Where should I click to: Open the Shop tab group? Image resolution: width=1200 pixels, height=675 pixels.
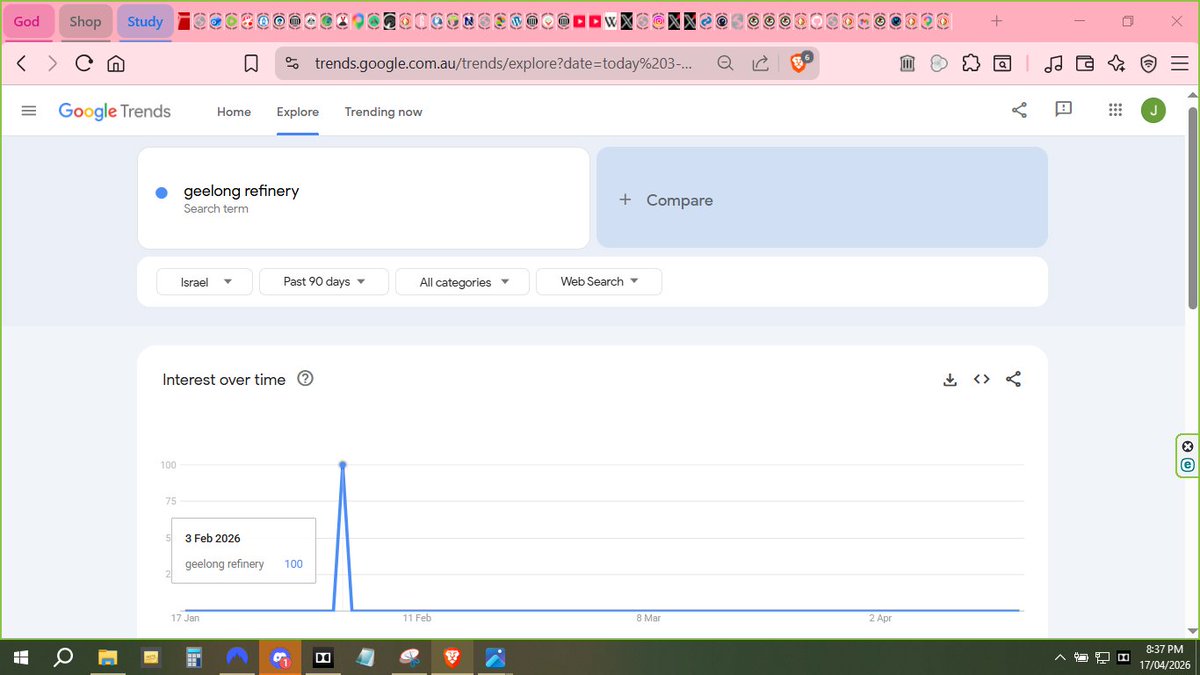click(85, 21)
